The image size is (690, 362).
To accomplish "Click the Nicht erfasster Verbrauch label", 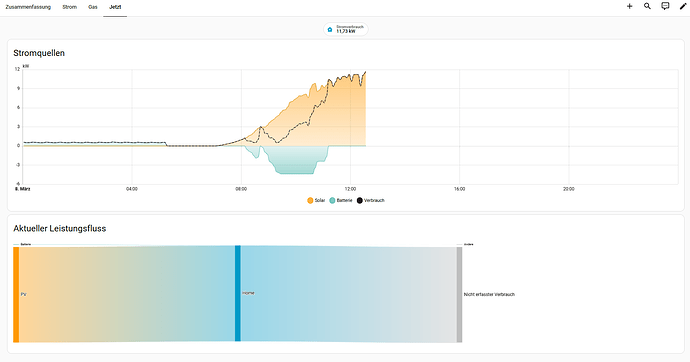I will 489,295.
